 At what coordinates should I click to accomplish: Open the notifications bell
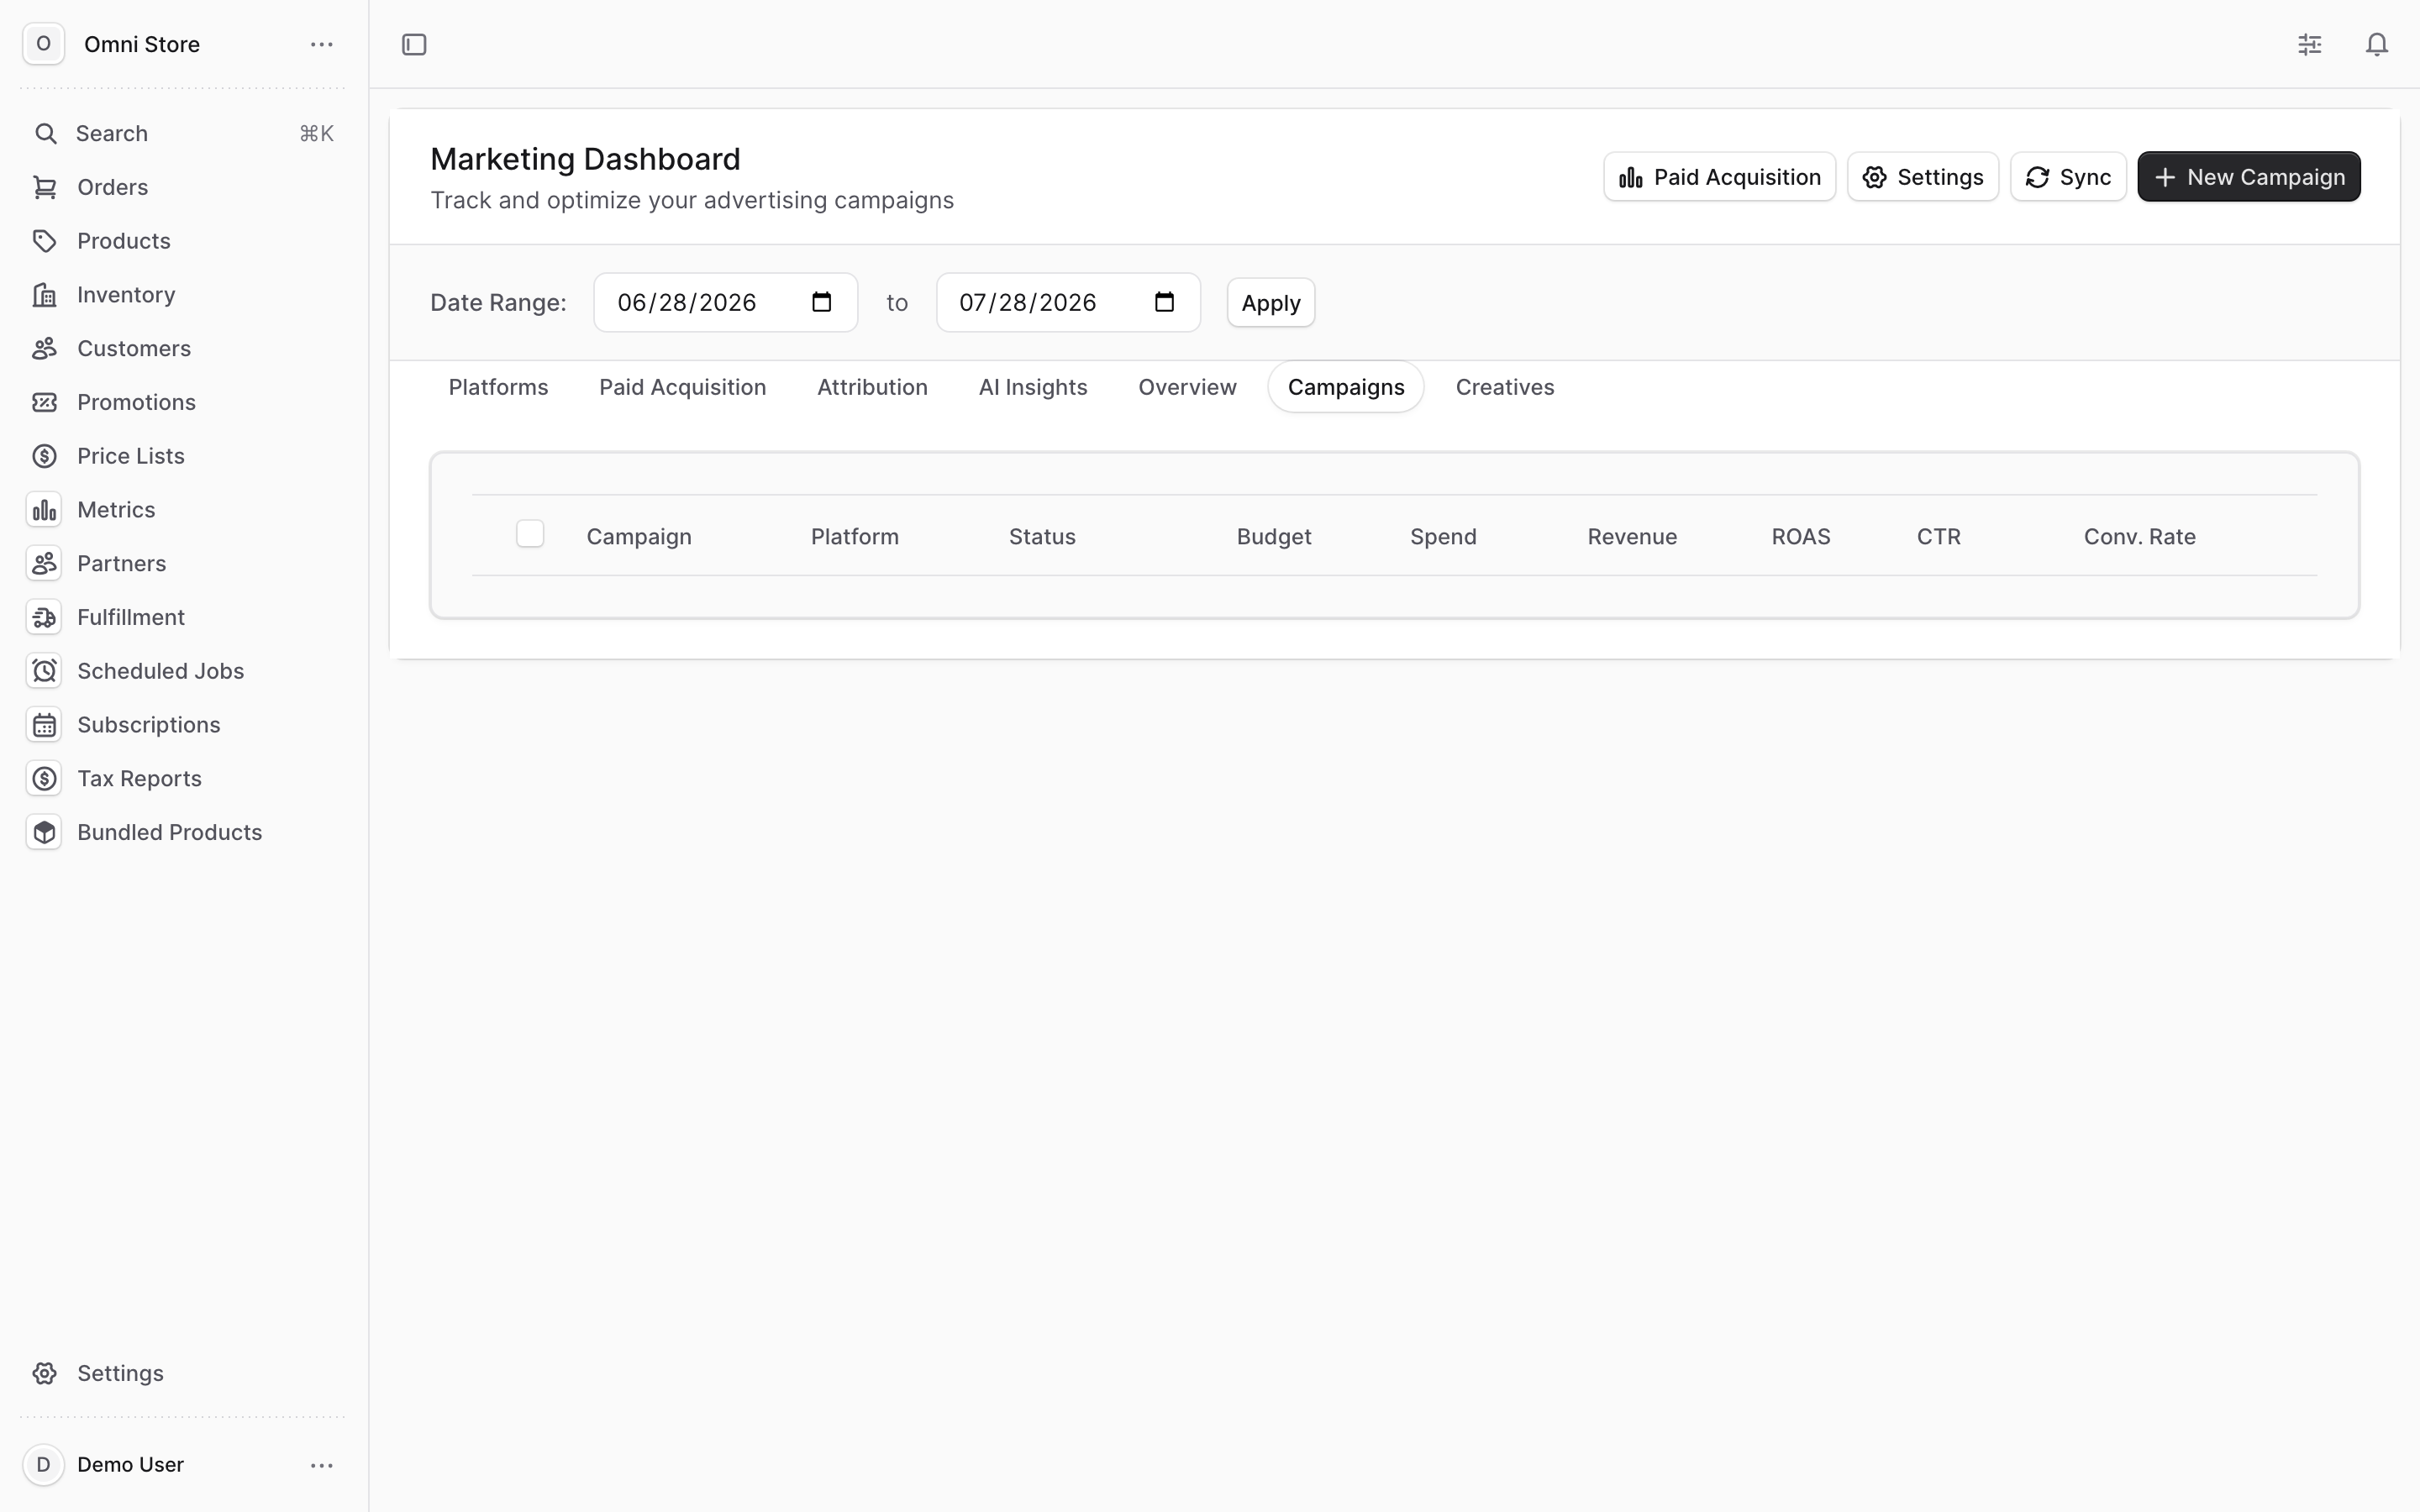[x=2377, y=44]
